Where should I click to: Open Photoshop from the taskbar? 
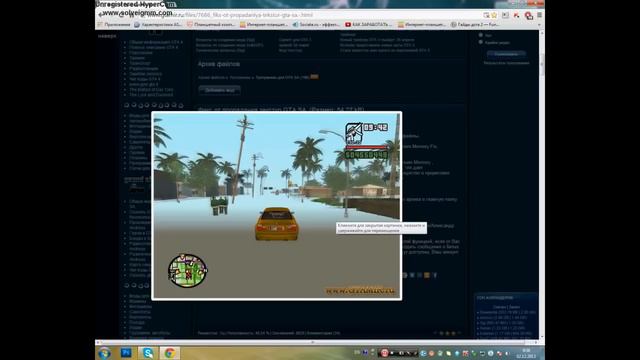click(x=126, y=353)
